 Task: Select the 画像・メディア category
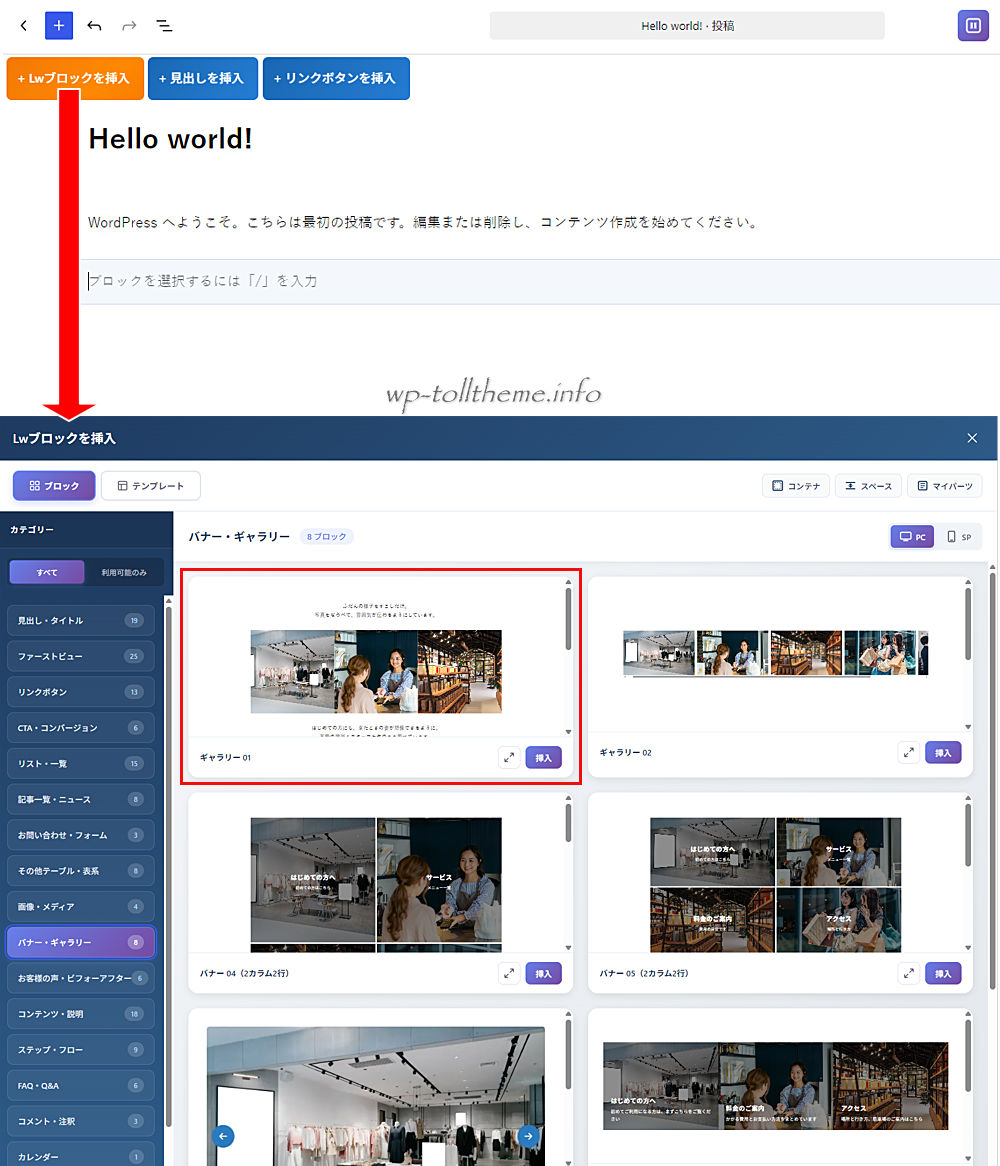[x=81, y=906]
